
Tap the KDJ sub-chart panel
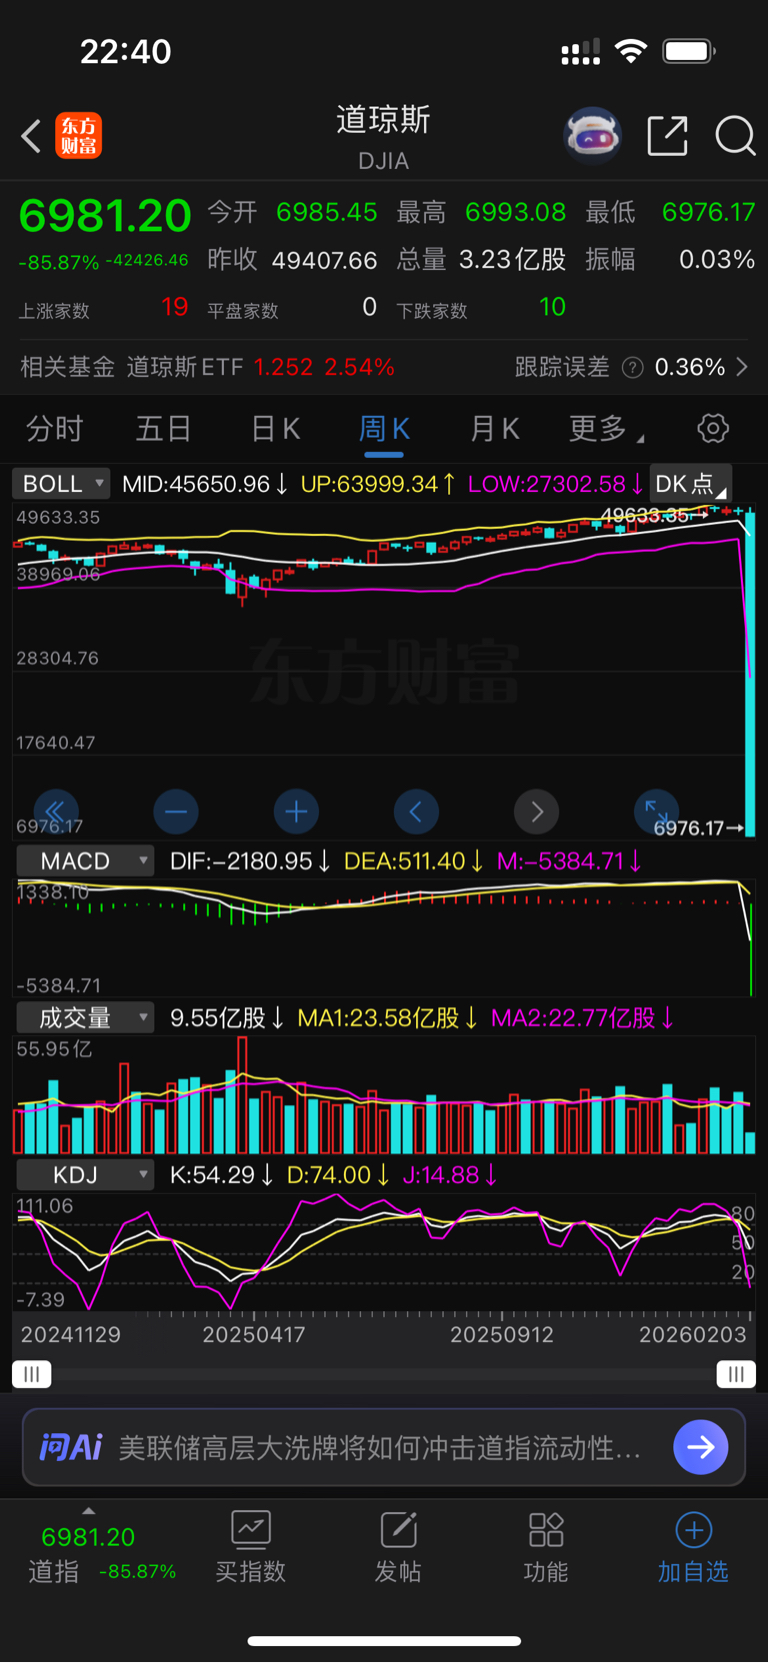(x=384, y=1253)
